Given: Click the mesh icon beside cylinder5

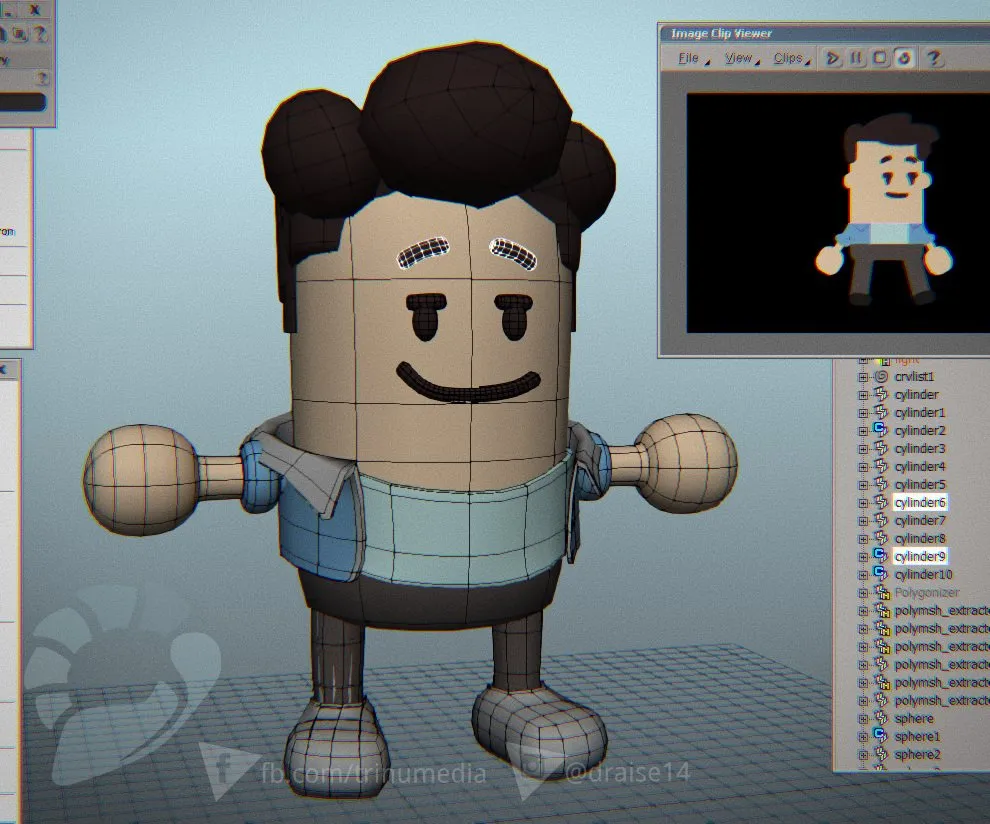Looking at the screenshot, I should [x=881, y=484].
